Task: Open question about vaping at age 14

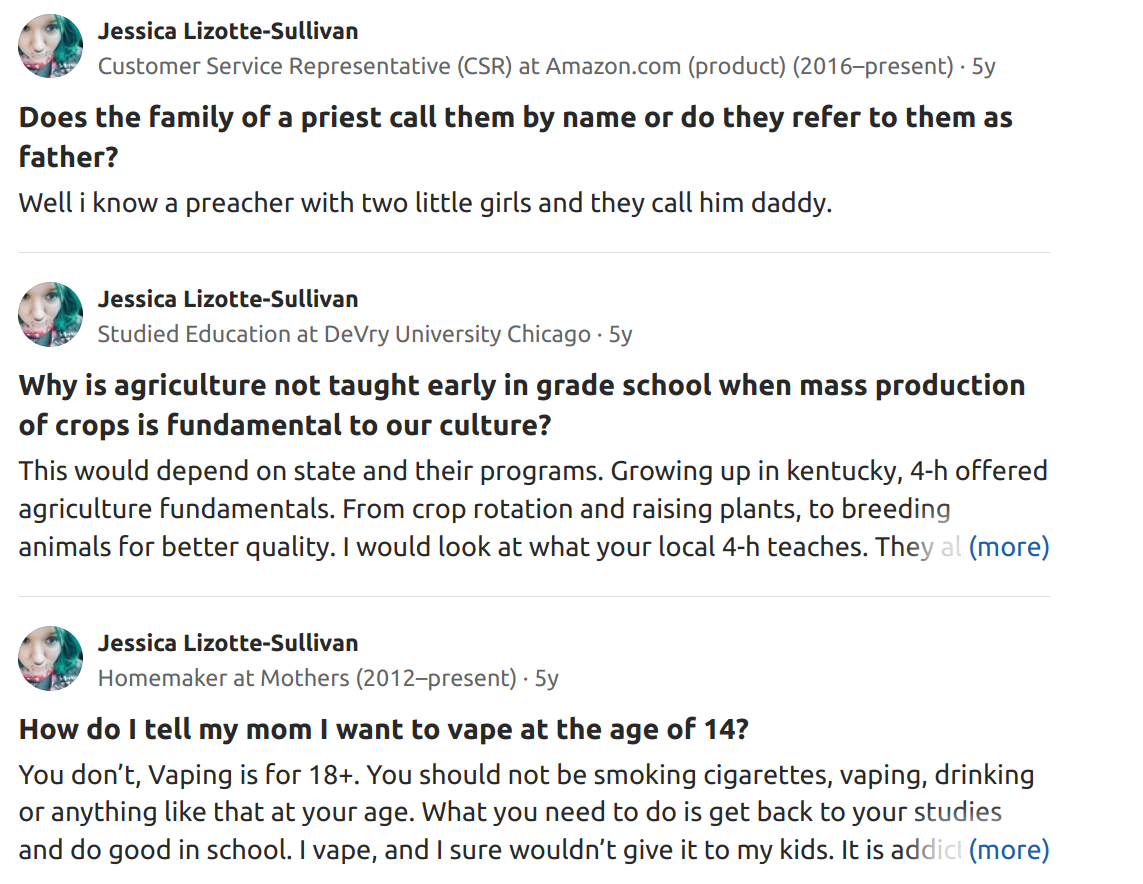Action: pos(383,729)
